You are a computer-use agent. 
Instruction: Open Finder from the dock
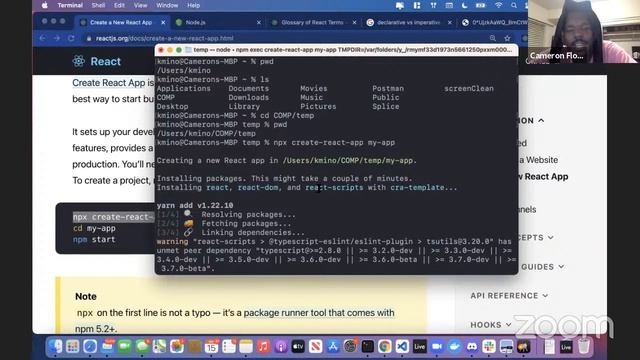click(55, 347)
